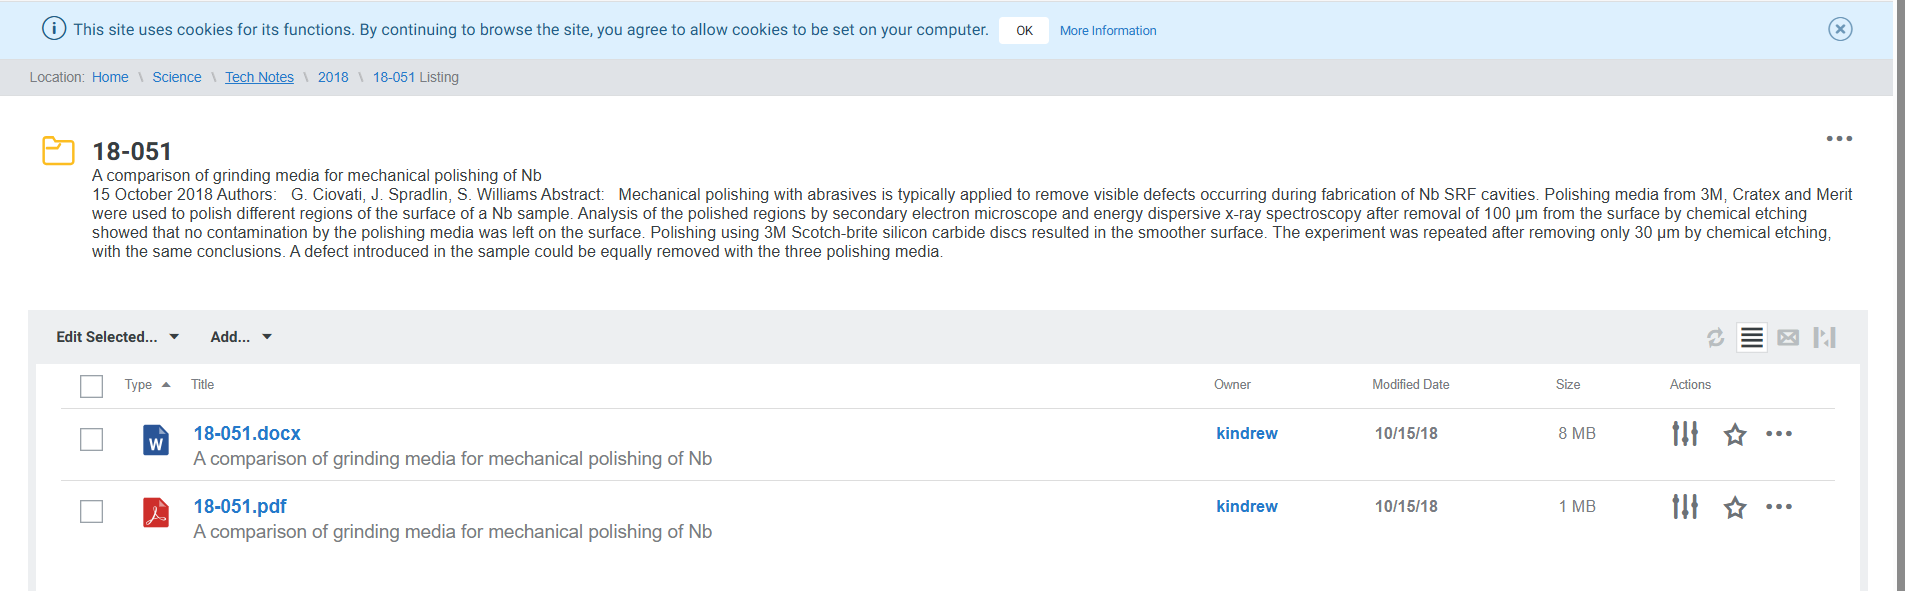Click the properties sliders icon for 18-051.pdf

pyautogui.click(x=1685, y=507)
